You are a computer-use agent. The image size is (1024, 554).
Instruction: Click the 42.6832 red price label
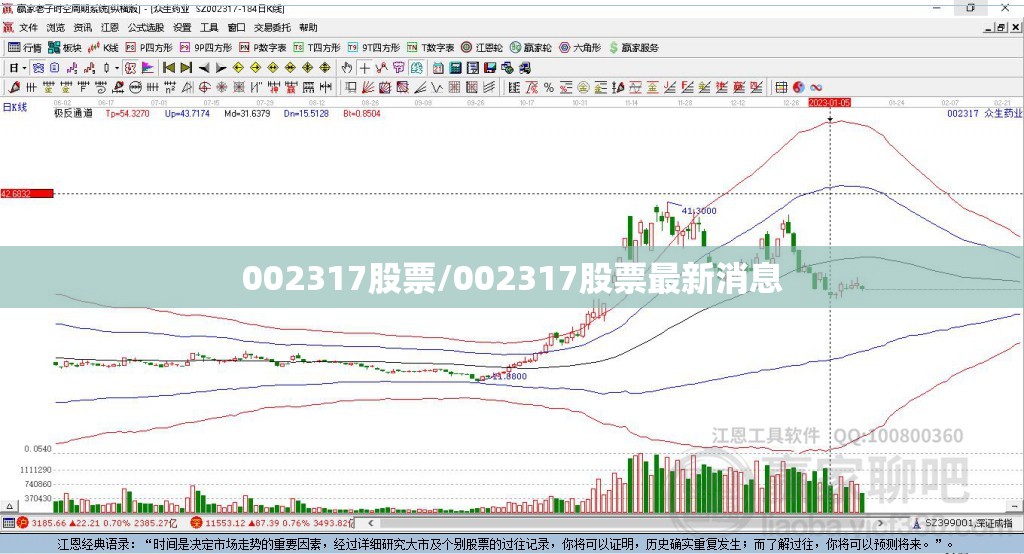pyautogui.click(x=27, y=193)
